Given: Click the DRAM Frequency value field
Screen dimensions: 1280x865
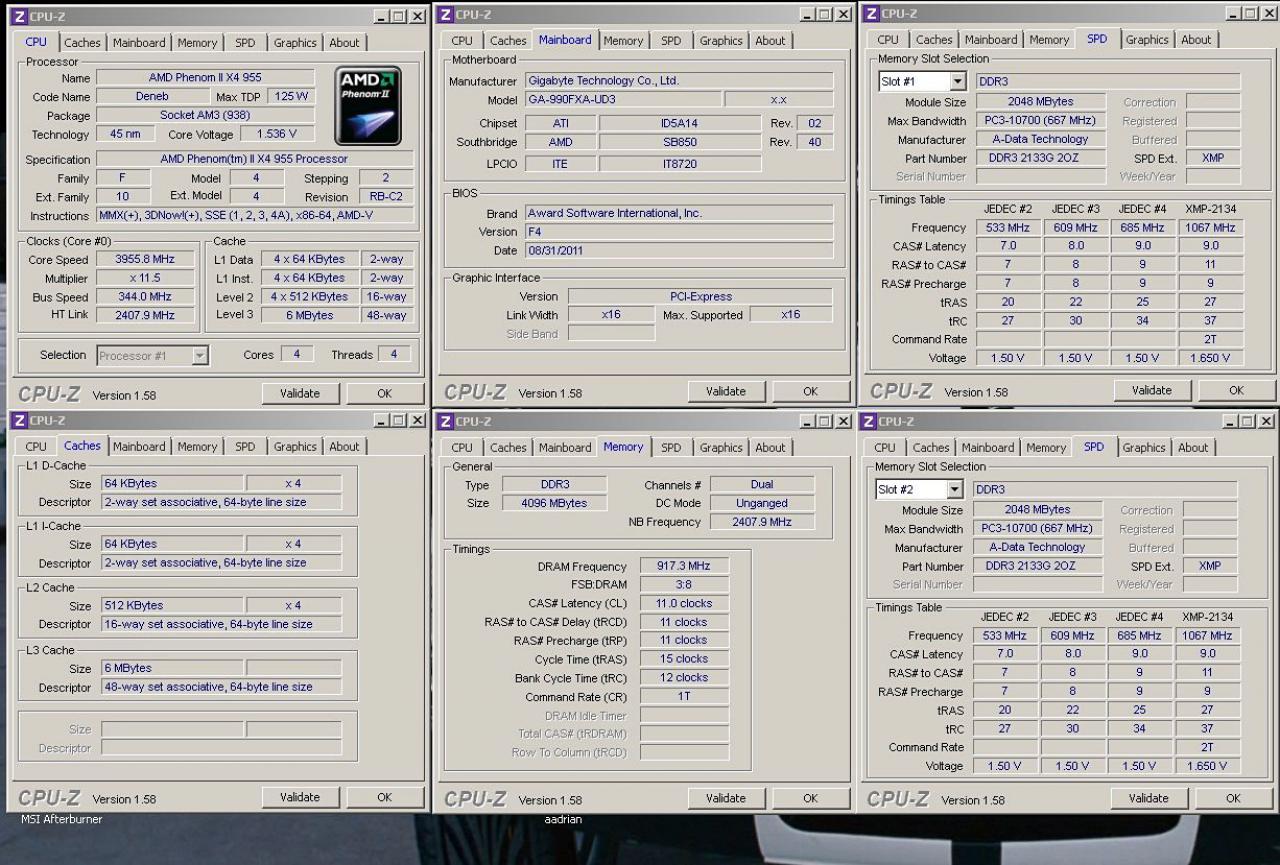Looking at the screenshot, I should coord(684,567).
